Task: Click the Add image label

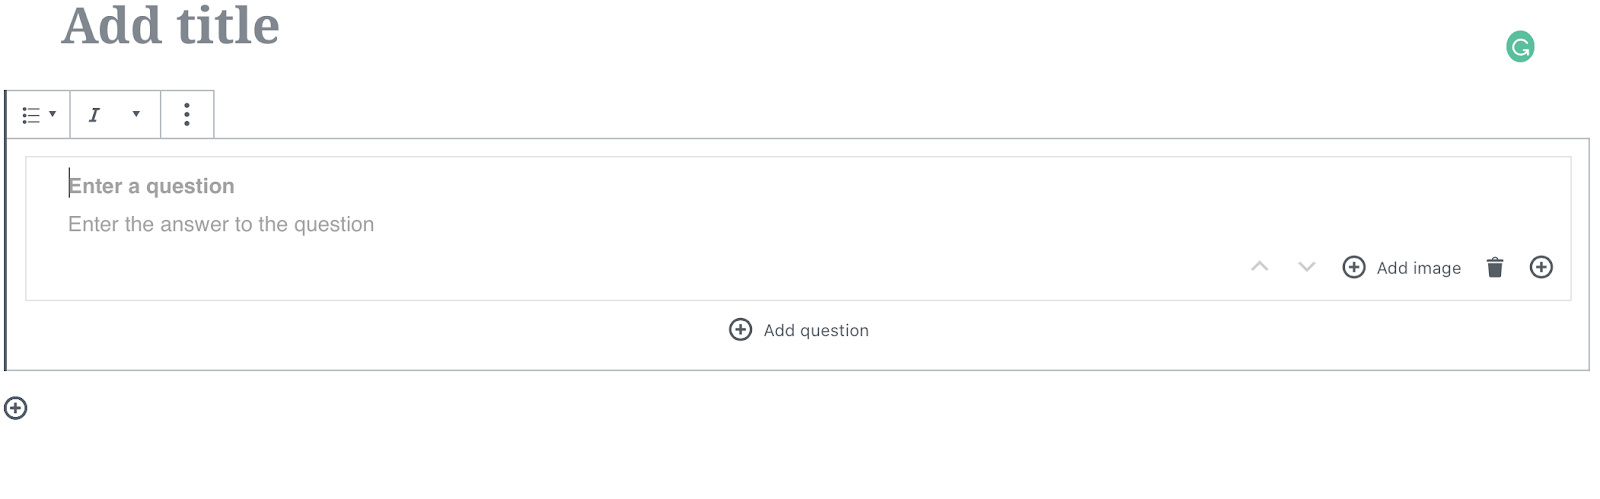Action: coord(1418,268)
